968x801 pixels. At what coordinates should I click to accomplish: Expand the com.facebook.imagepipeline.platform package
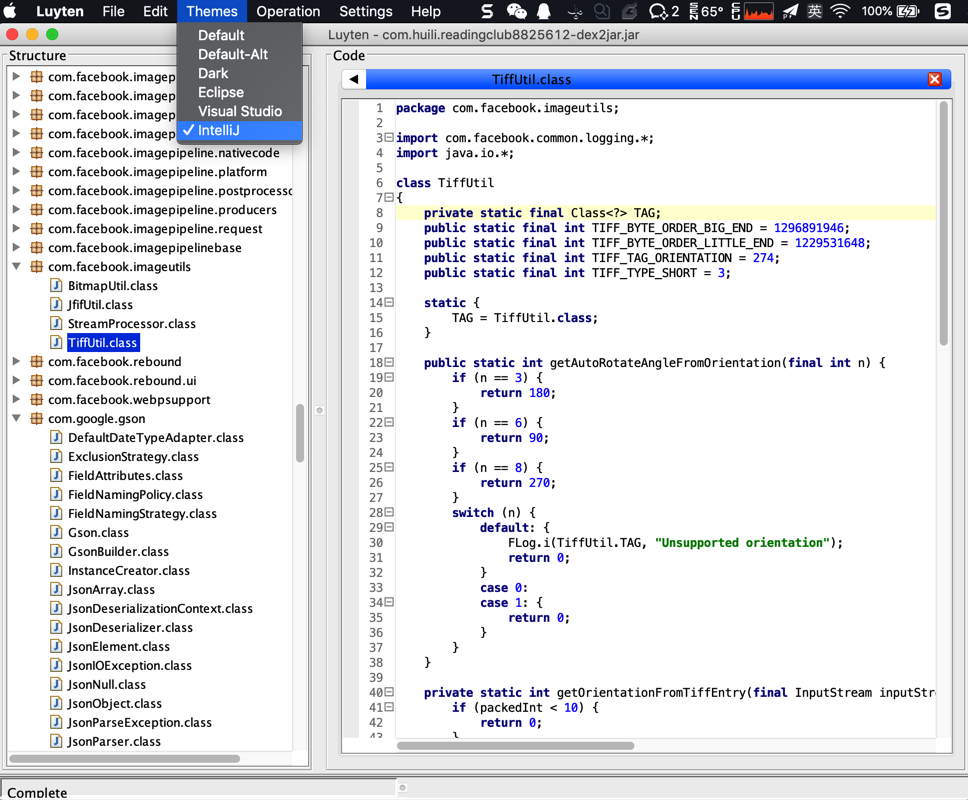17,172
